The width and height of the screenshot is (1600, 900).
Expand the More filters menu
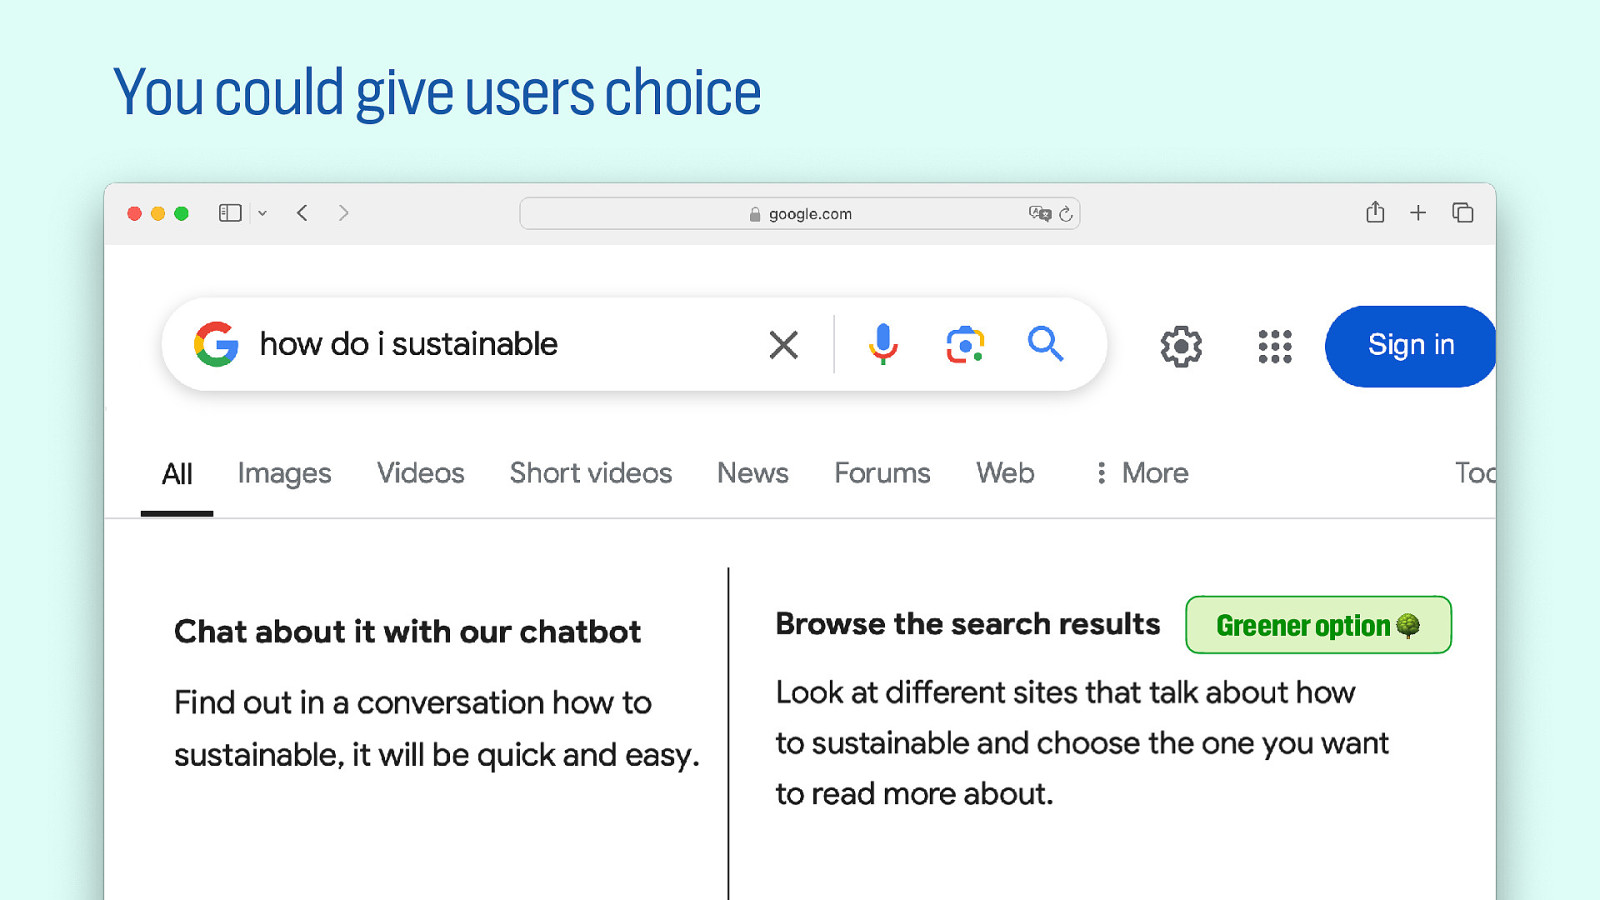(1142, 473)
